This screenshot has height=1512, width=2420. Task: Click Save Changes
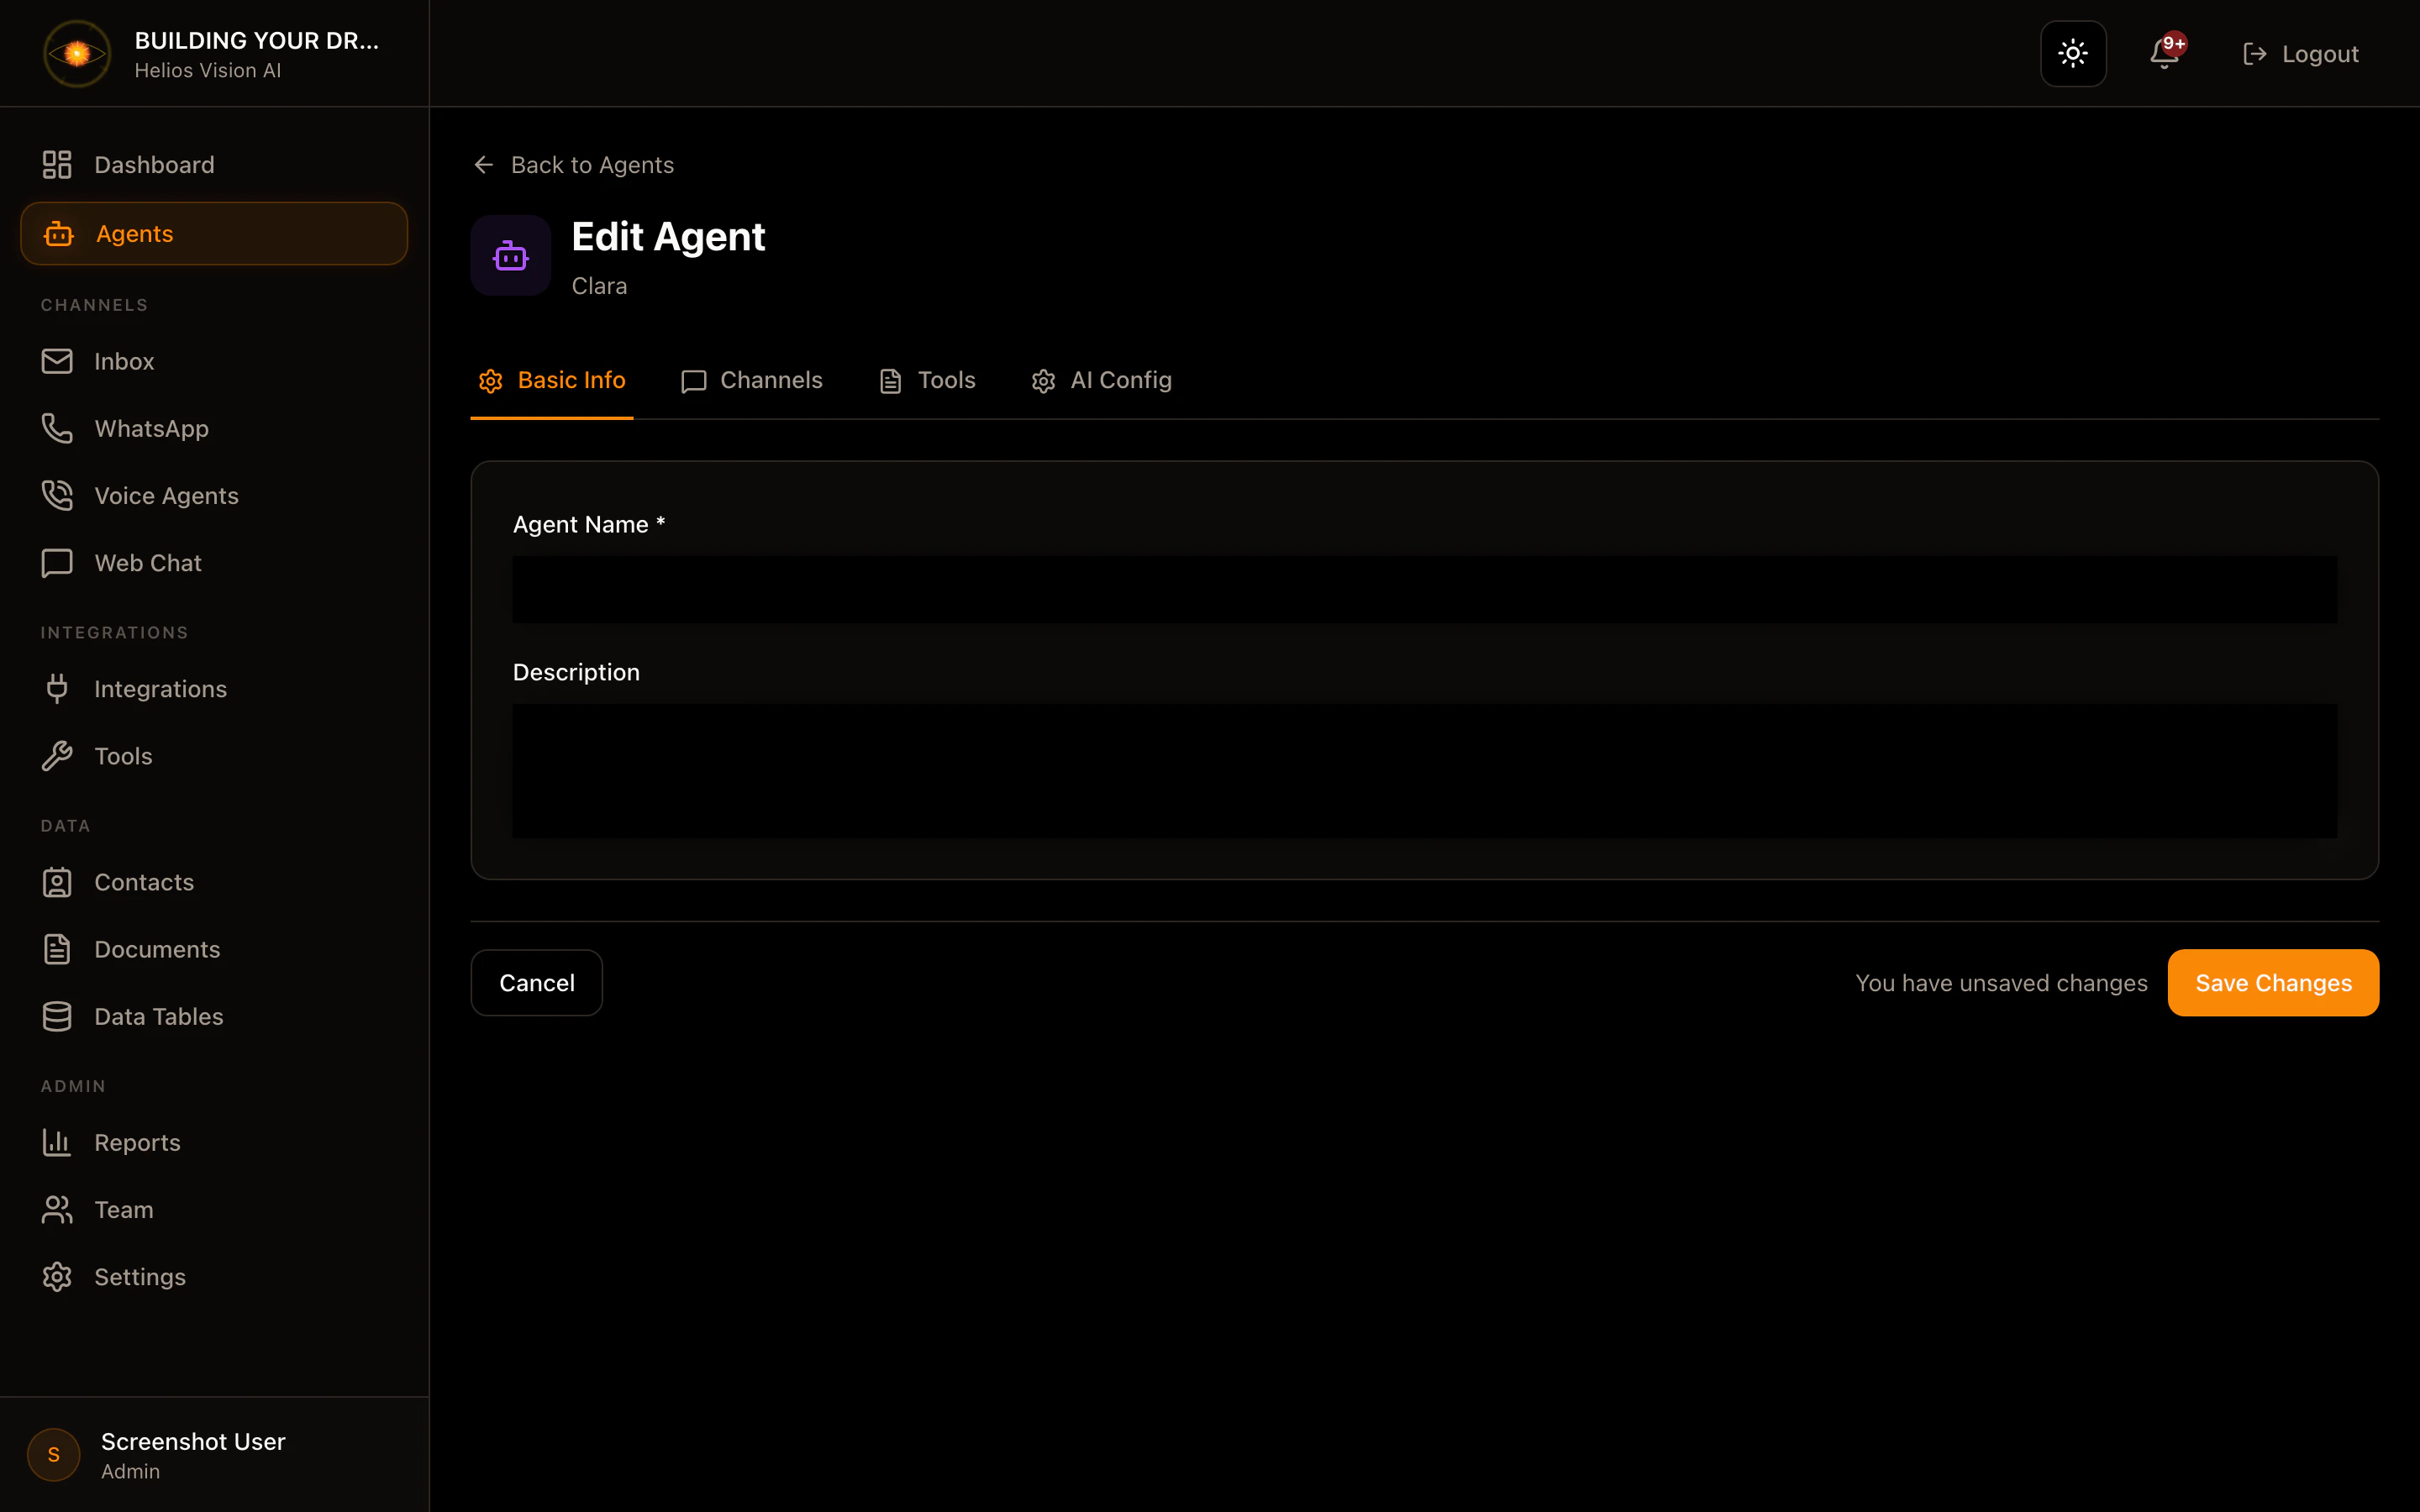(x=2272, y=982)
